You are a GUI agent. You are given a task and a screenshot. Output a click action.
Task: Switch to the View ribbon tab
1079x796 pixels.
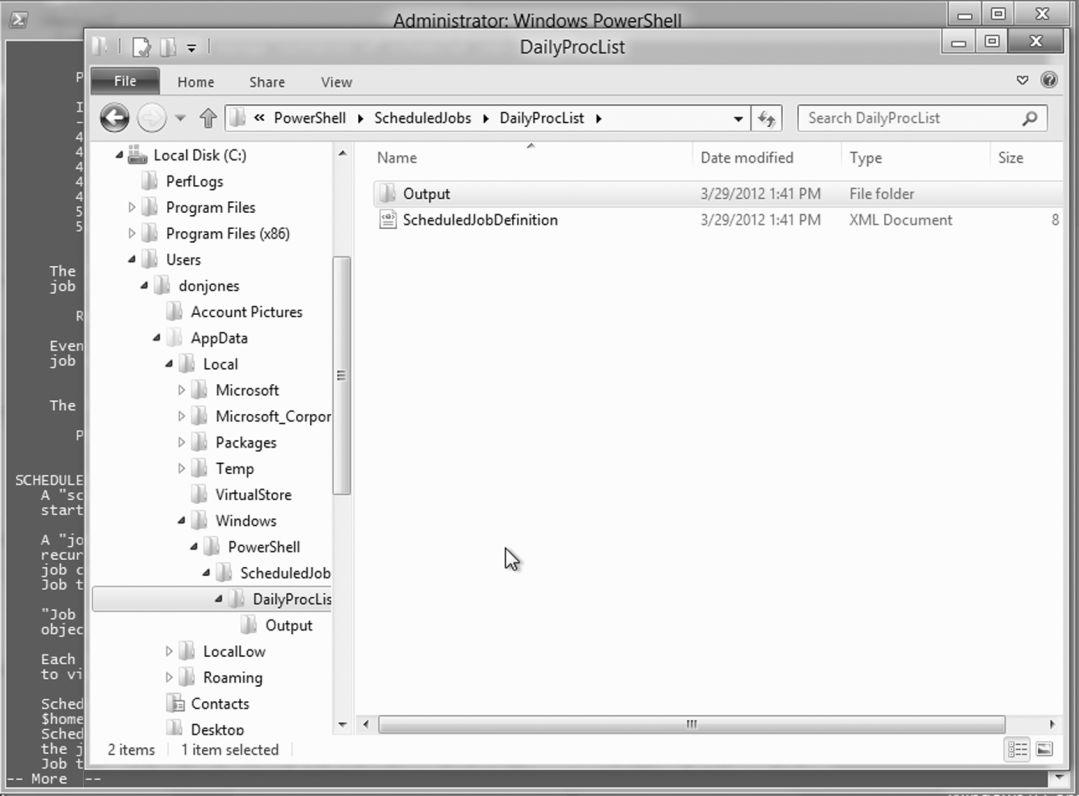point(336,82)
